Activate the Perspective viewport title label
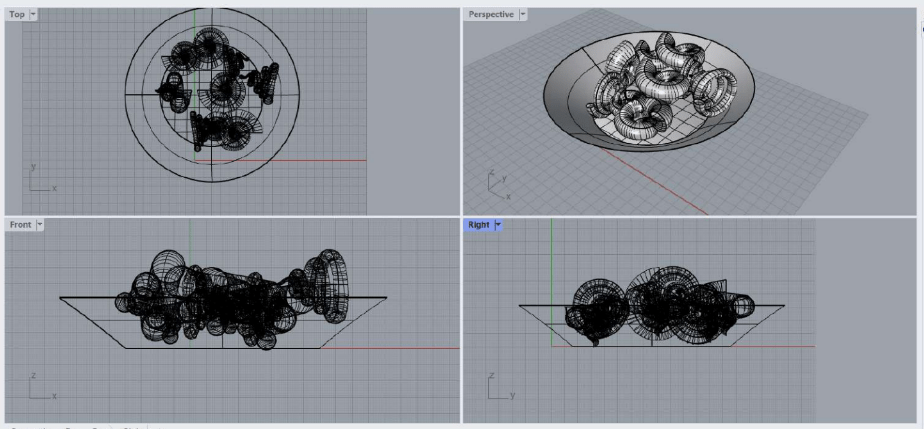 tap(491, 14)
